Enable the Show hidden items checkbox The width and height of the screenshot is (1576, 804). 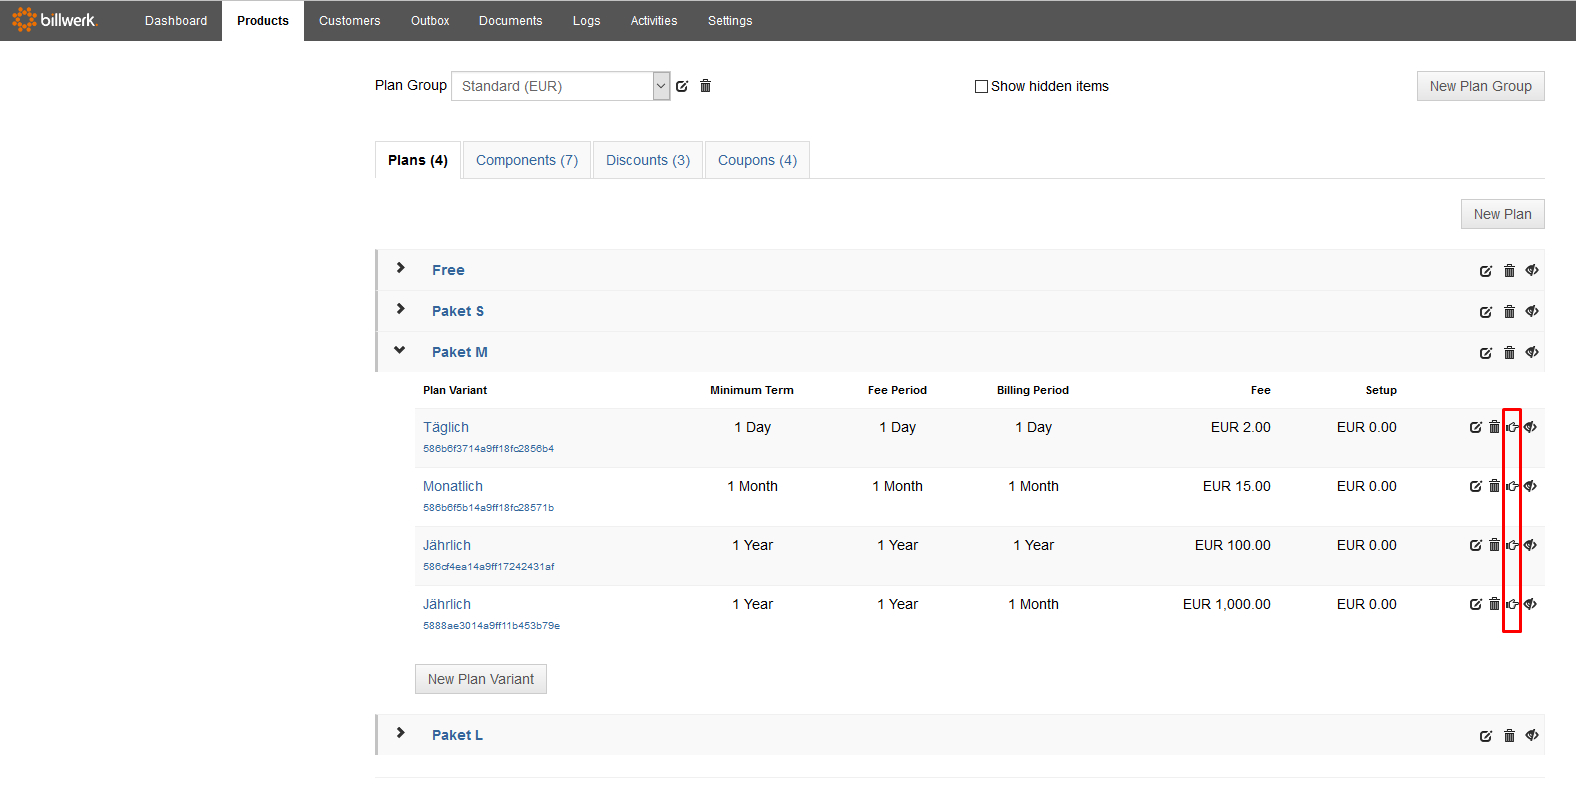(x=981, y=86)
